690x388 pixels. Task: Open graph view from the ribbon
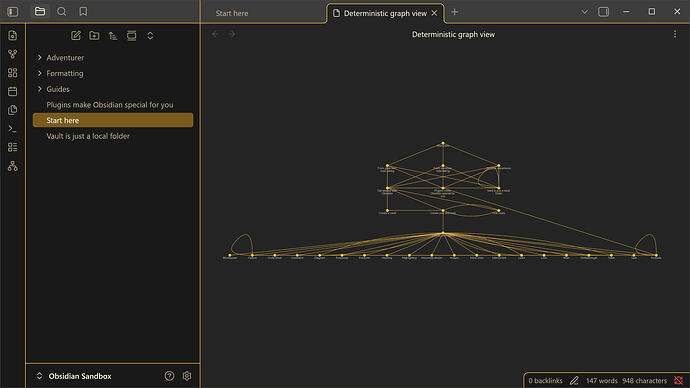tap(13, 54)
